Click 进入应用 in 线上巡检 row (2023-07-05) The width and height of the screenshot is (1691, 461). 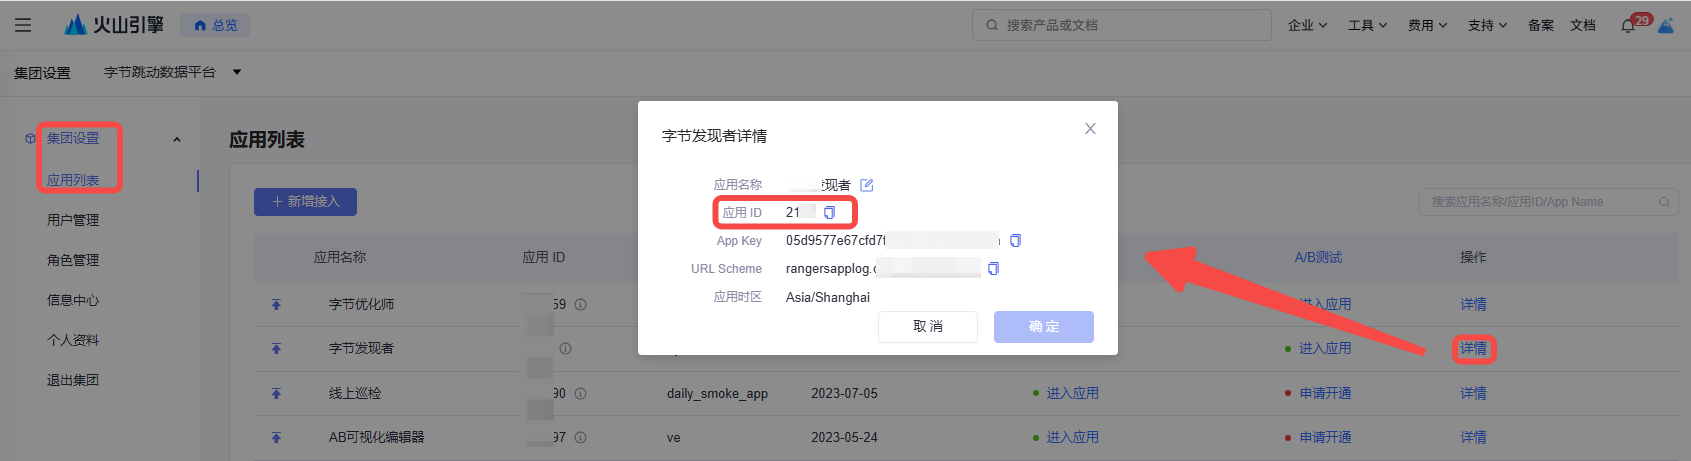[x=1072, y=393]
